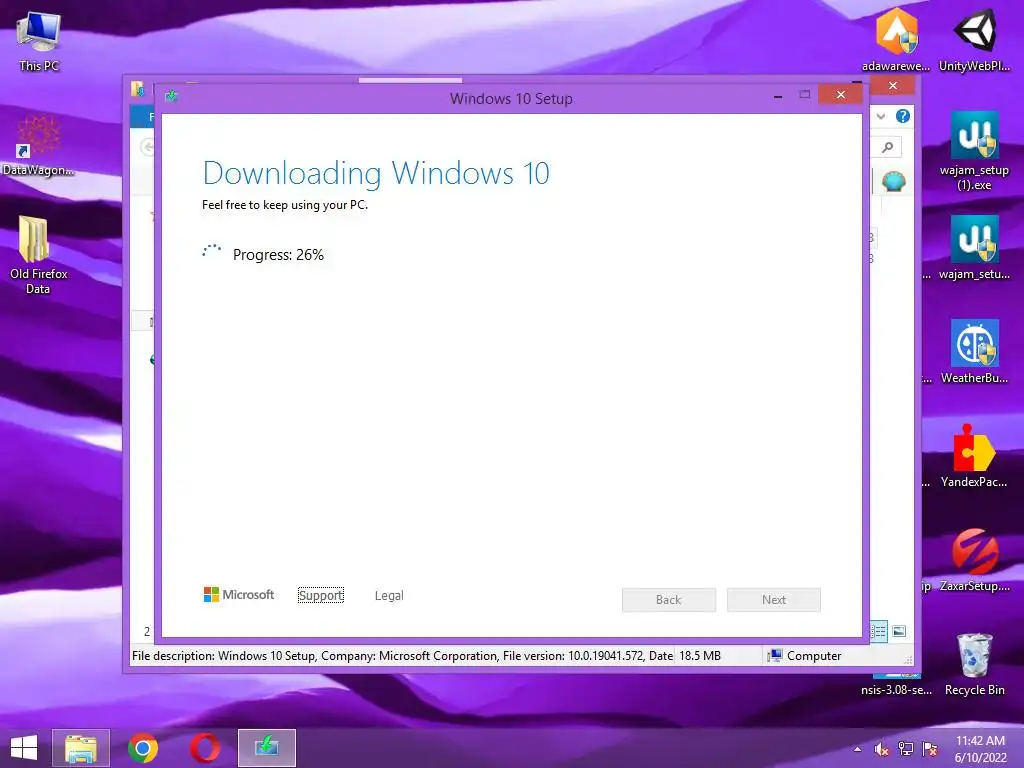Launch Google Chrome from the taskbar
Viewport: 1024px width, 768px height.
click(x=143, y=748)
